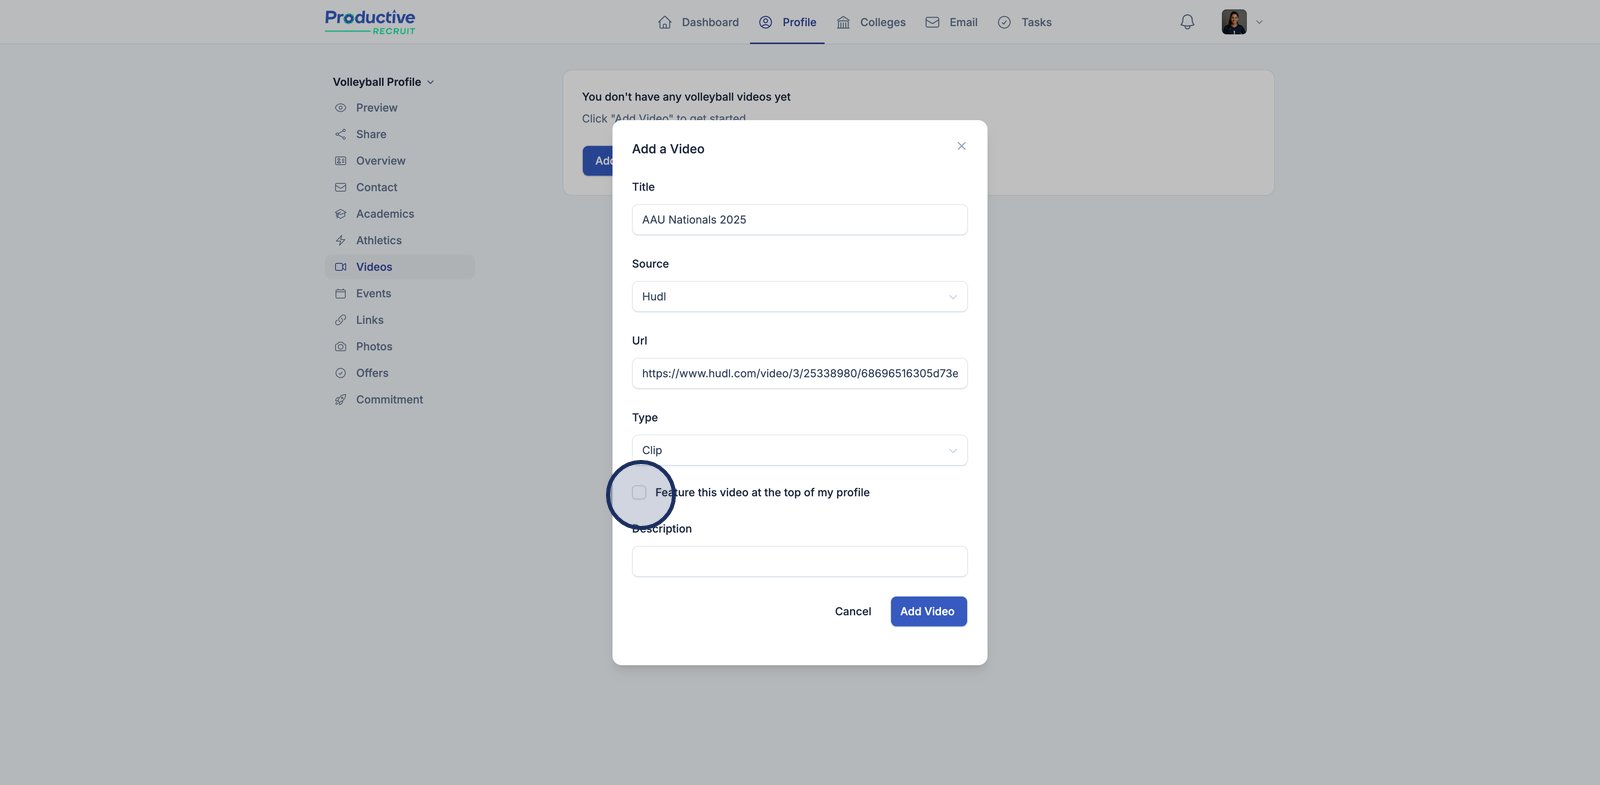Close the Add a Video dialog
This screenshot has width=1600, height=785.
coord(961,147)
